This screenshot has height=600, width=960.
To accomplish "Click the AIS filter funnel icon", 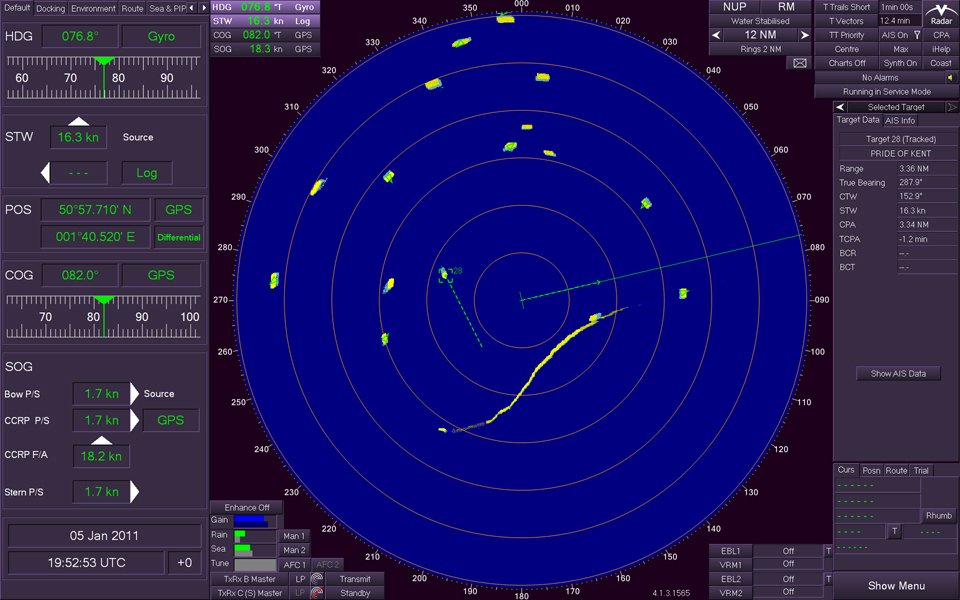I will [916, 35].
